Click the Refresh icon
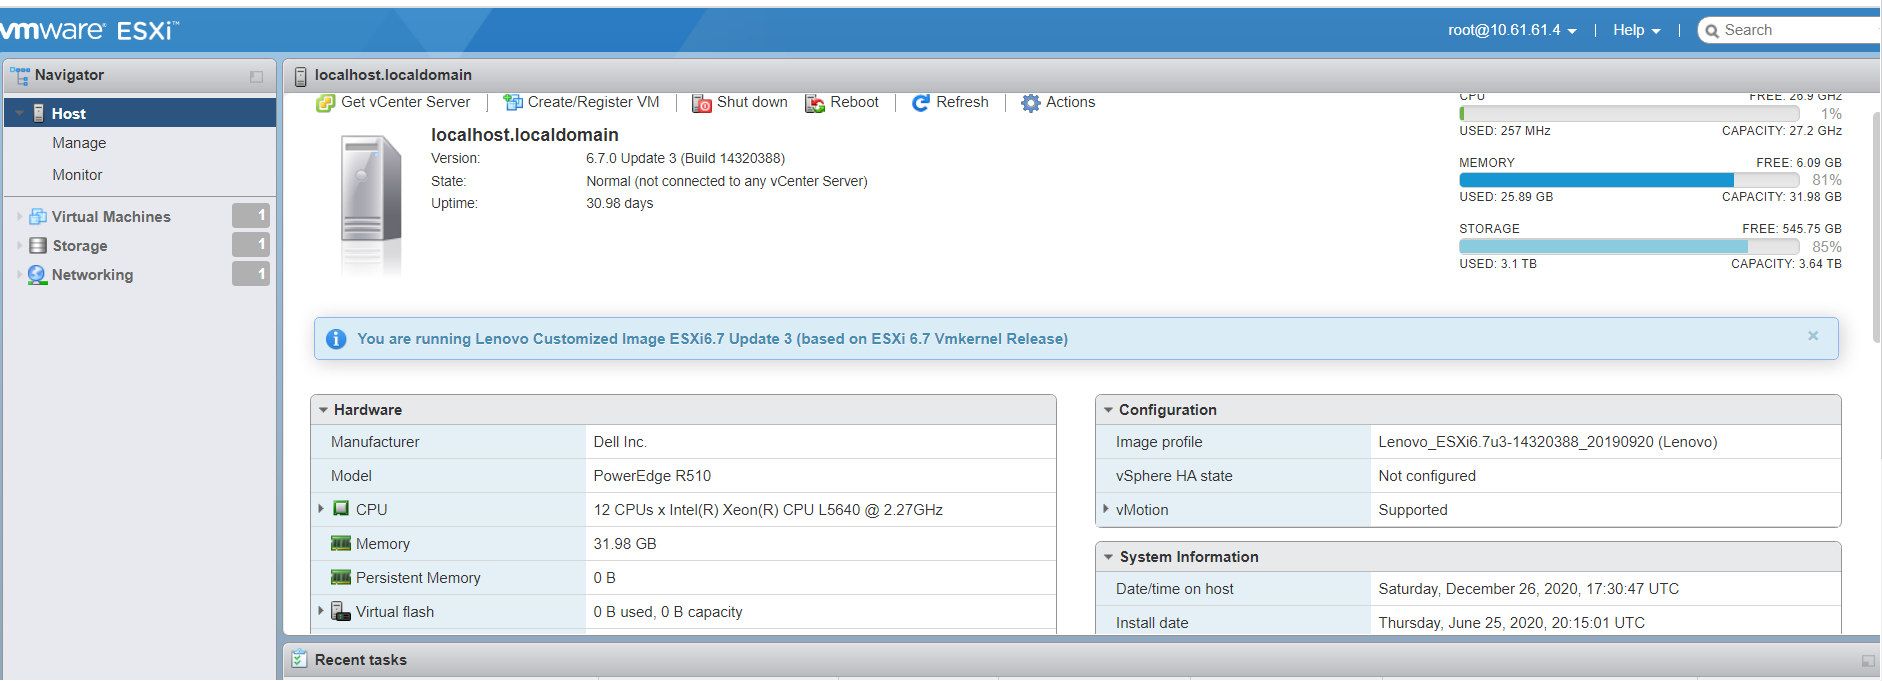 (x=921, y=103)
